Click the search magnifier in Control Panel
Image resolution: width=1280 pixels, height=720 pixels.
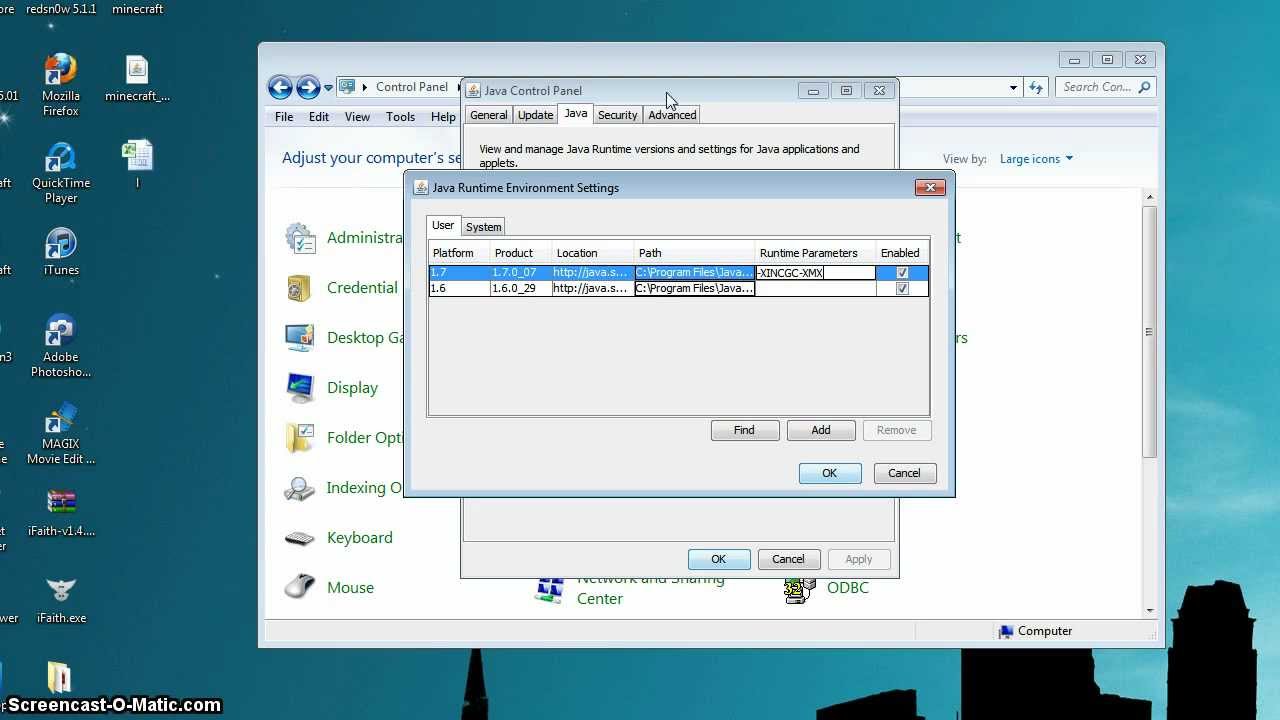pyautogui.click(x=1145, y=87)
